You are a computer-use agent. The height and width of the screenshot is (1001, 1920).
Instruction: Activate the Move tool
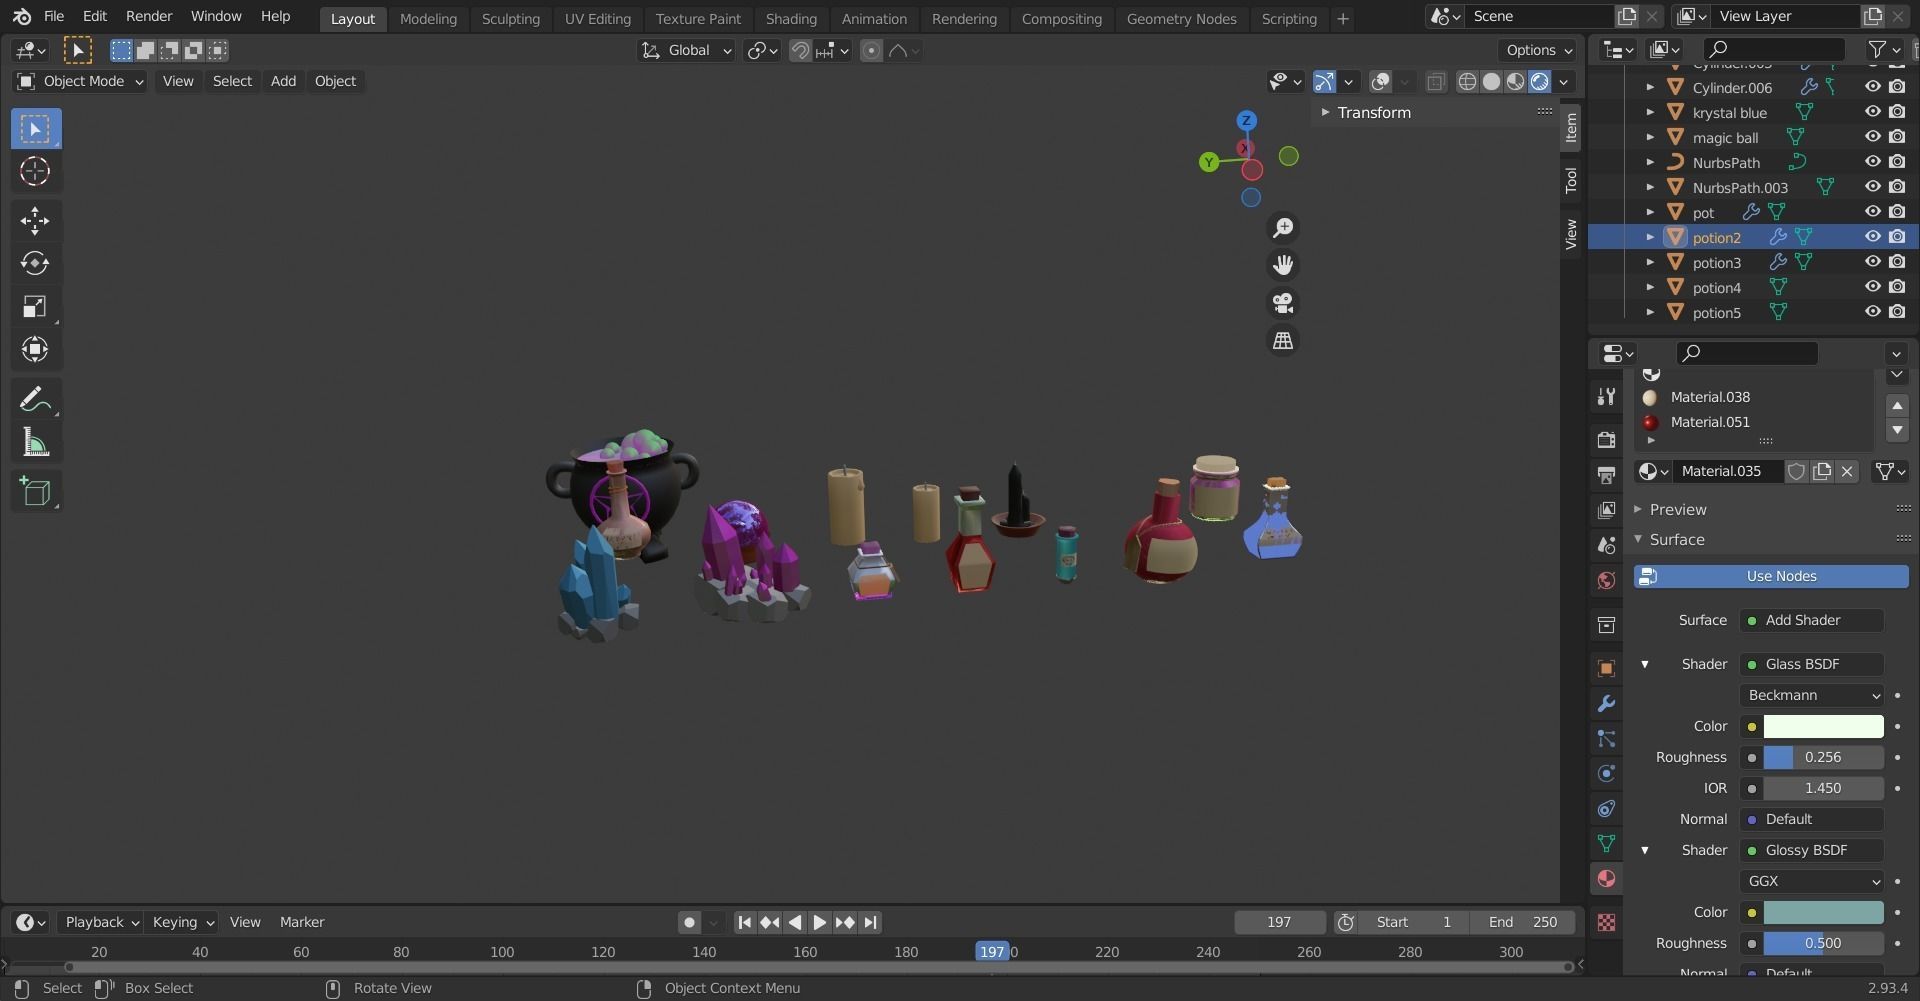pos(35,220)
